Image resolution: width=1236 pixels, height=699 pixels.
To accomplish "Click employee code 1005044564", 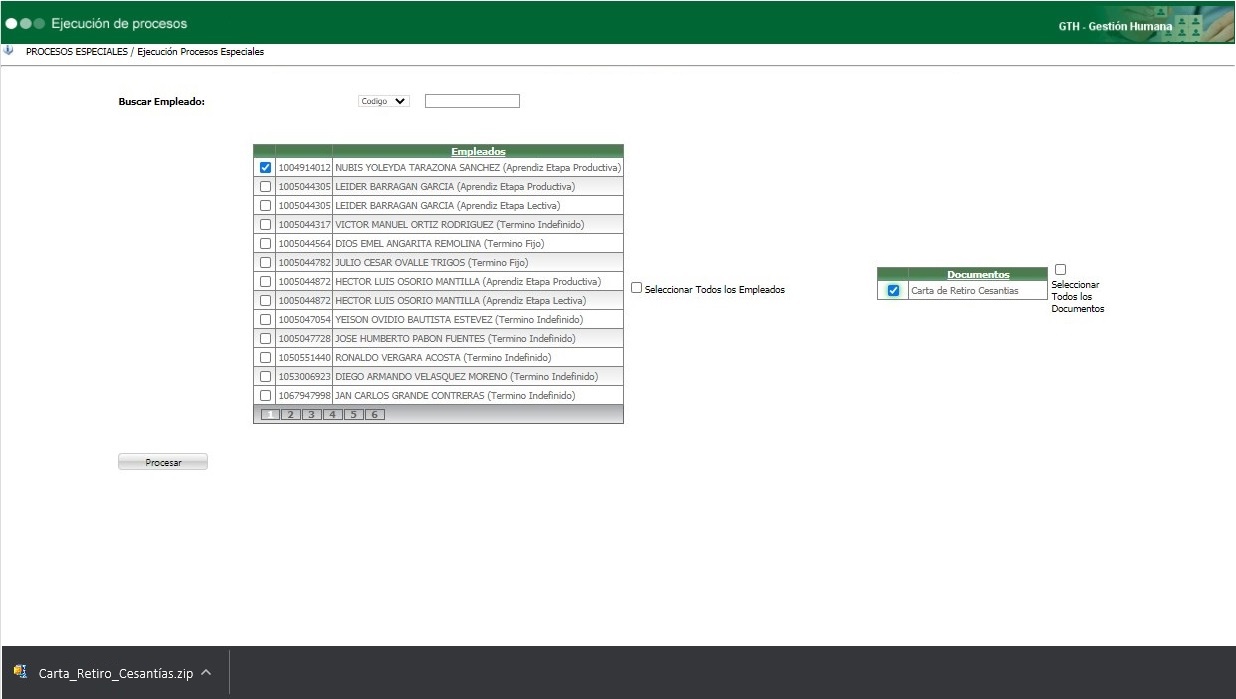I will coord(304,244).
